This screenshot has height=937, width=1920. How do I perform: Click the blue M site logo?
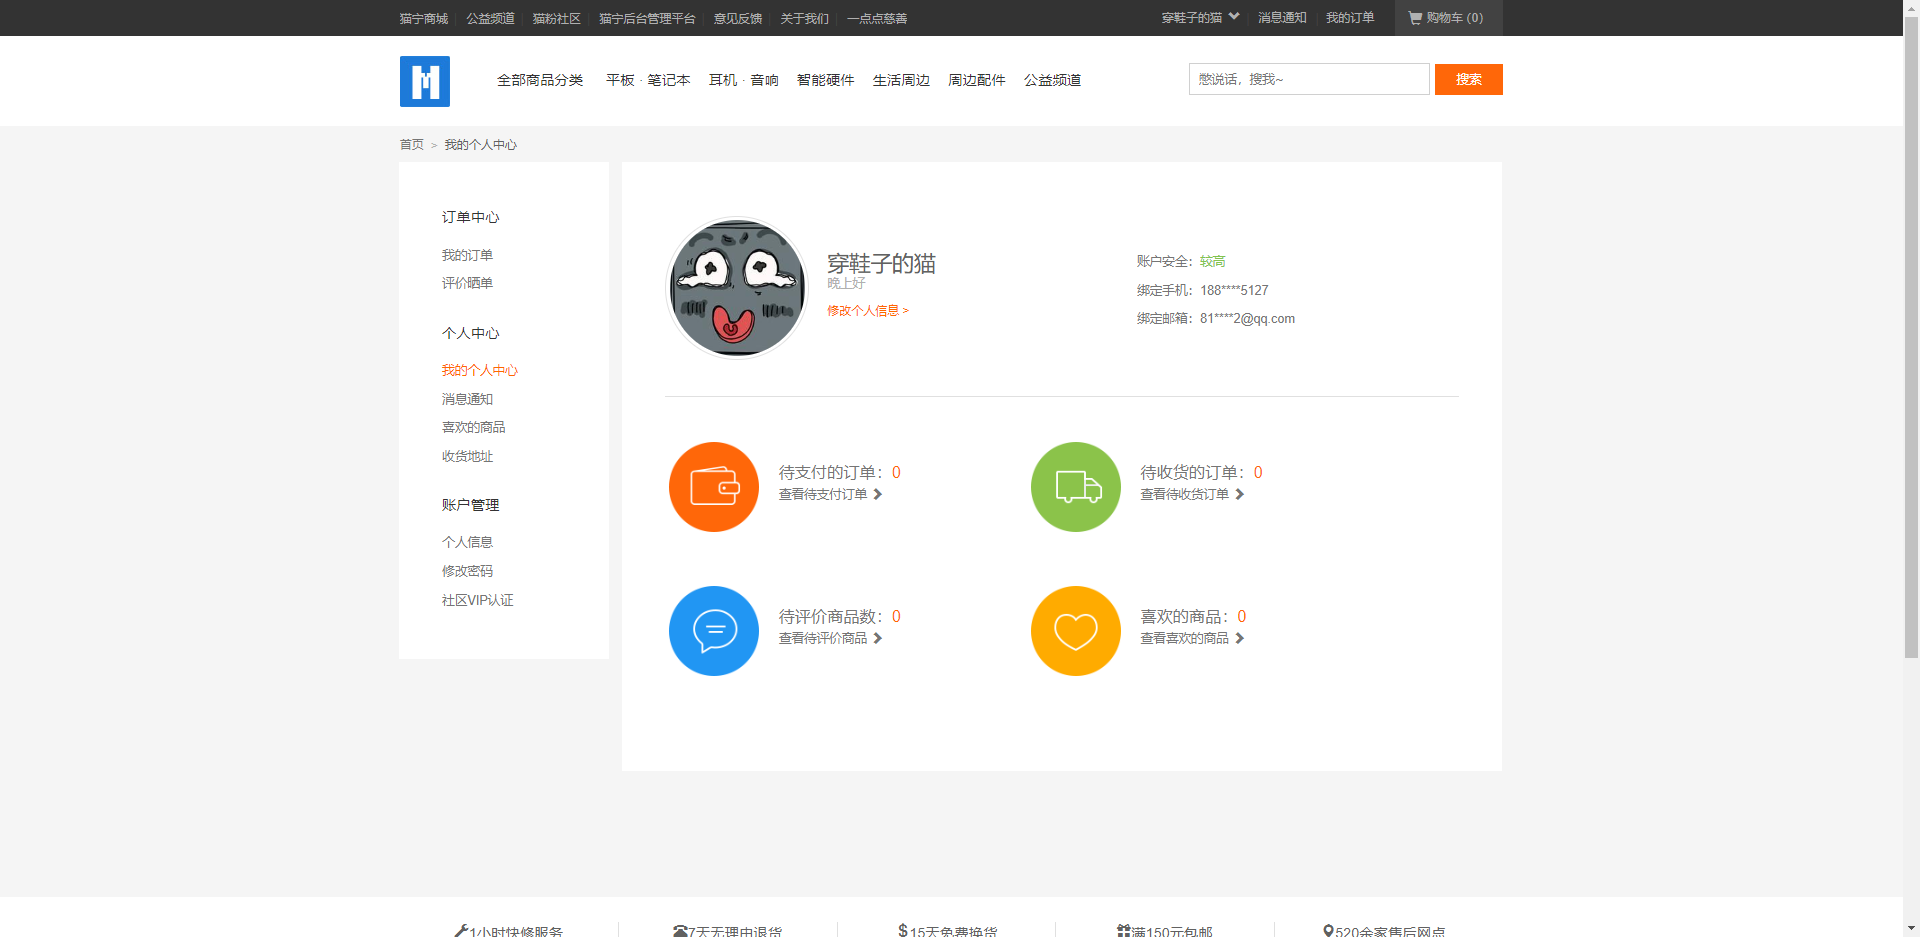click(x=425, y=81)
